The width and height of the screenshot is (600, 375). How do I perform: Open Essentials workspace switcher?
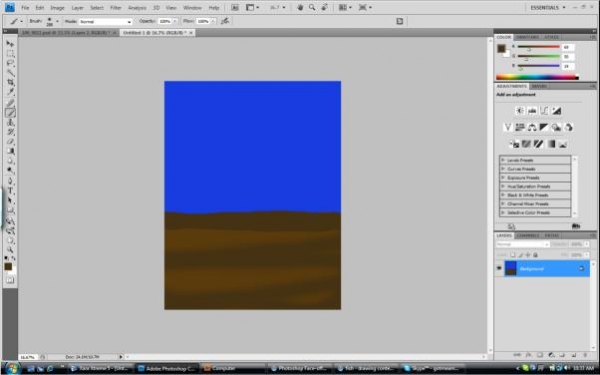point(547,7)
